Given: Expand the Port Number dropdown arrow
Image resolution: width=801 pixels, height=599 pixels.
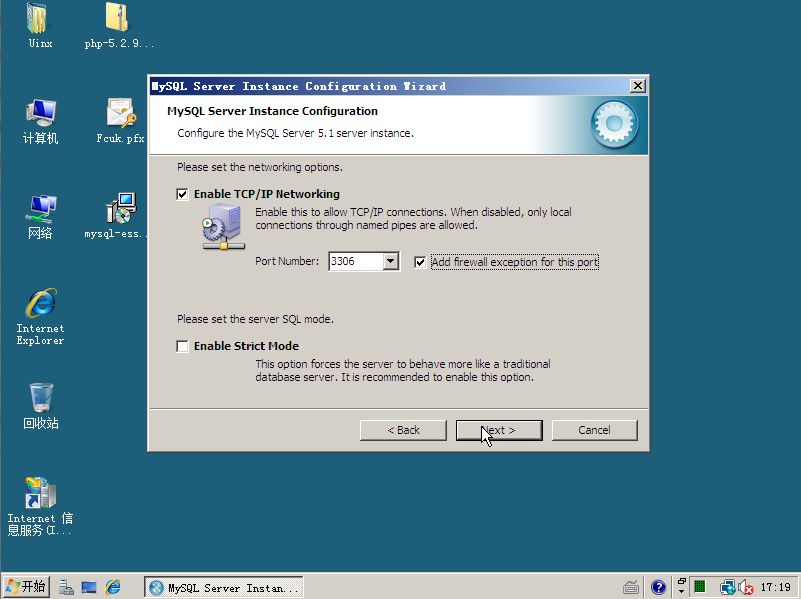Looking at the screenshot, I should (x=390, y=261).
